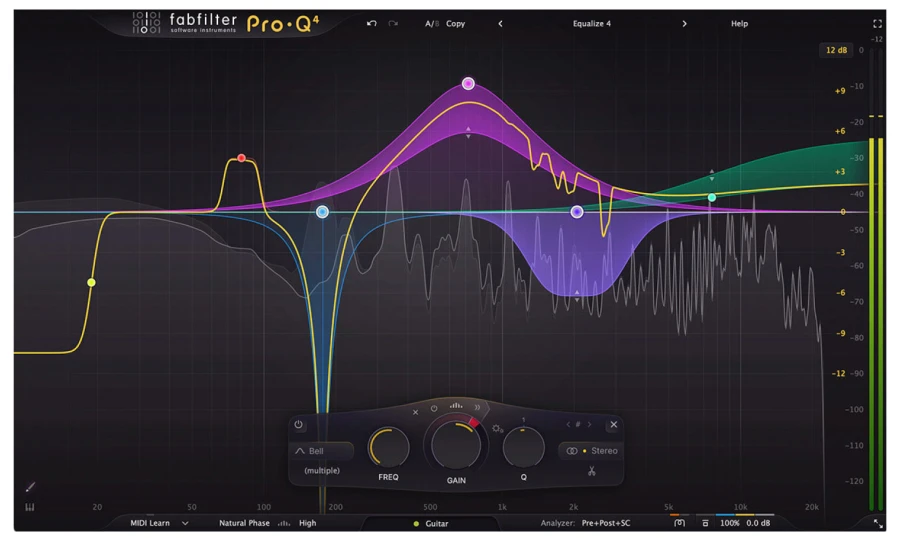The width and height of the screenshot is (900, 541).
Task: Open the MIDI Learn dropdown arrow
Action: 185,523
